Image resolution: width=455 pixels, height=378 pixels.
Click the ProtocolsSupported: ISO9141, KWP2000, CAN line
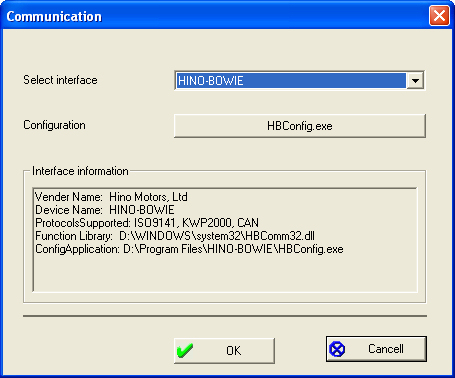click(x=147, y=223)
